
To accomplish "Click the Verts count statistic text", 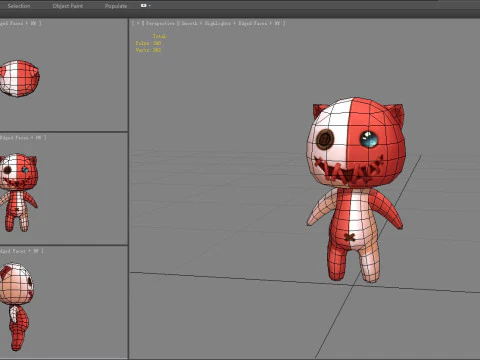I will 148,50.
